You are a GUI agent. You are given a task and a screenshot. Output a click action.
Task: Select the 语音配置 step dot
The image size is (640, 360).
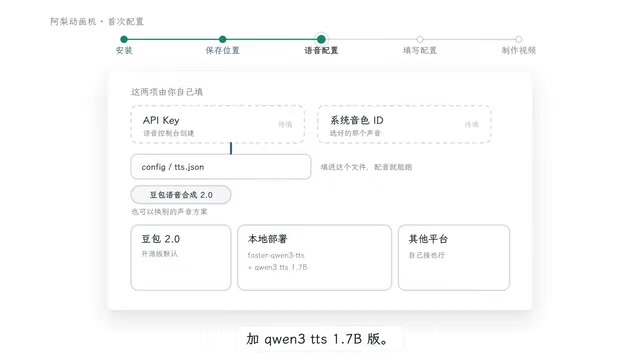[x=321, y=39]
